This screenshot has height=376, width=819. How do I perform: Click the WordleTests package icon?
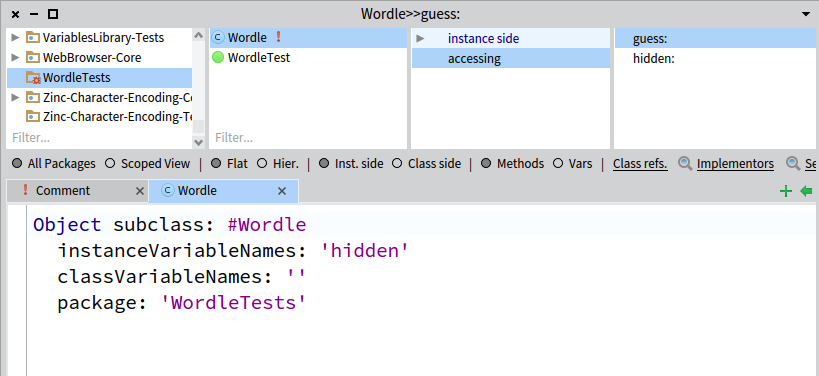pyautogui.click(x=33, y=78)
